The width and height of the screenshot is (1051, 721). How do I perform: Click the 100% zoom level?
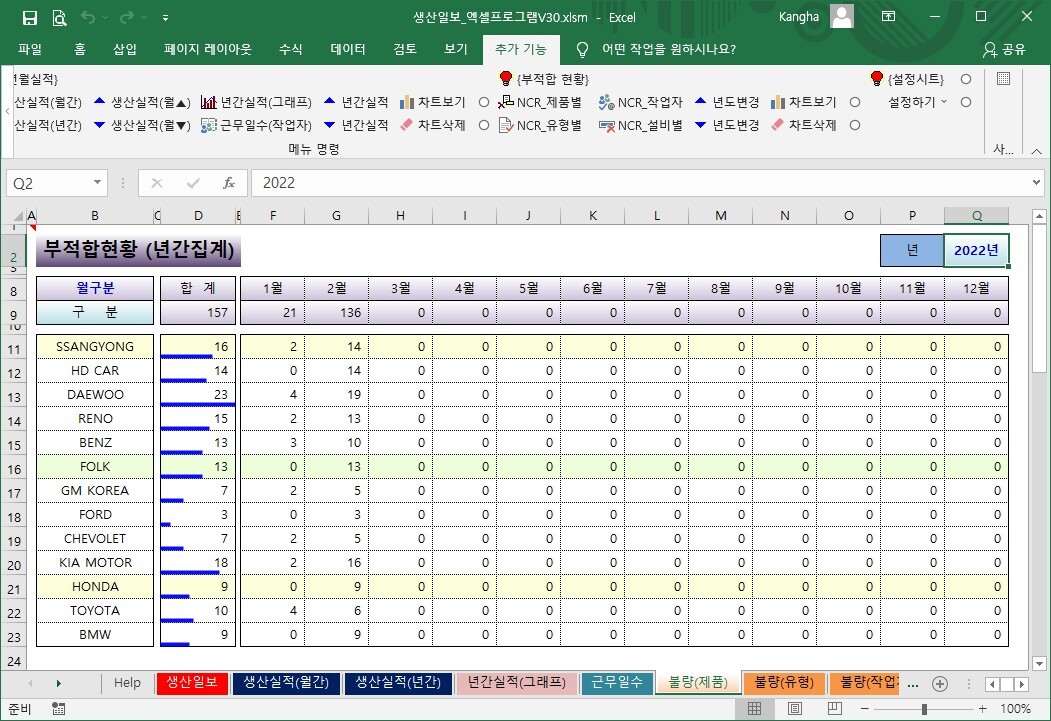[1015, 709]
